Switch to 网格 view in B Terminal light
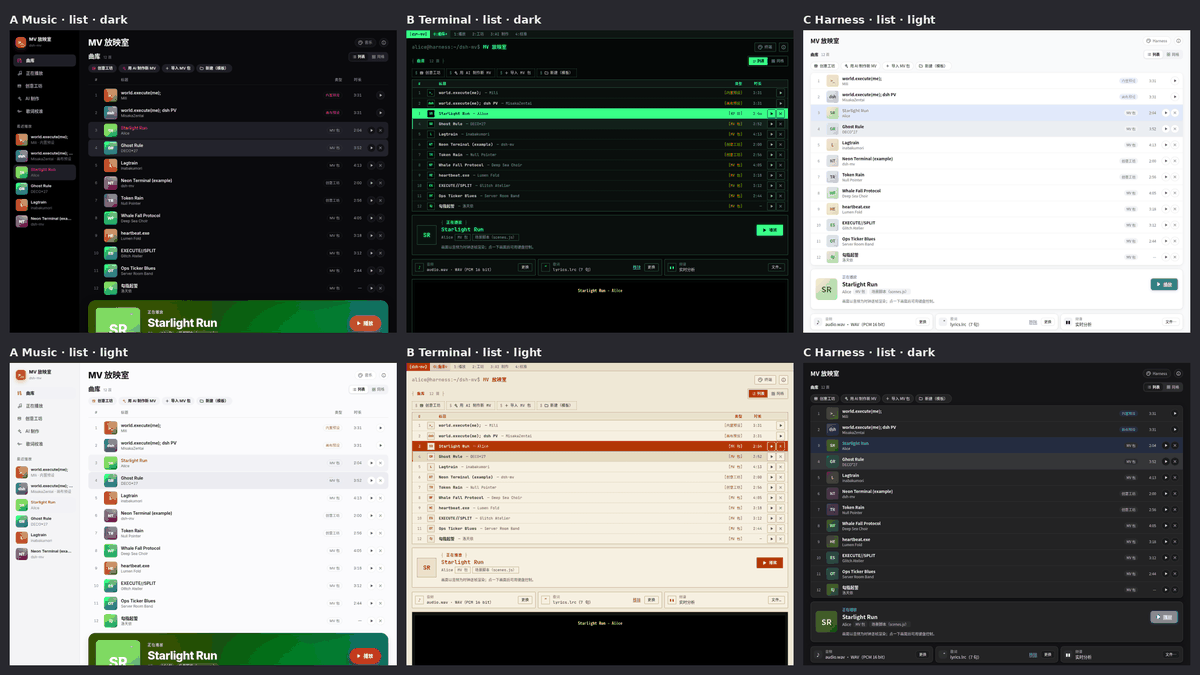This screenshot has height=675, width=1200. (x=778, y=394)
